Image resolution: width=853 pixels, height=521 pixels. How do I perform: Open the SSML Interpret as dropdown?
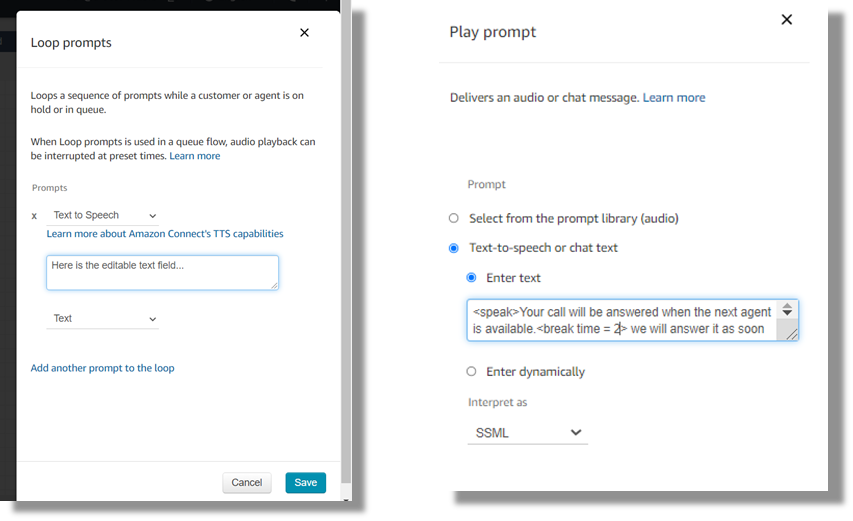pyautogui.click(x=527, y=433)
